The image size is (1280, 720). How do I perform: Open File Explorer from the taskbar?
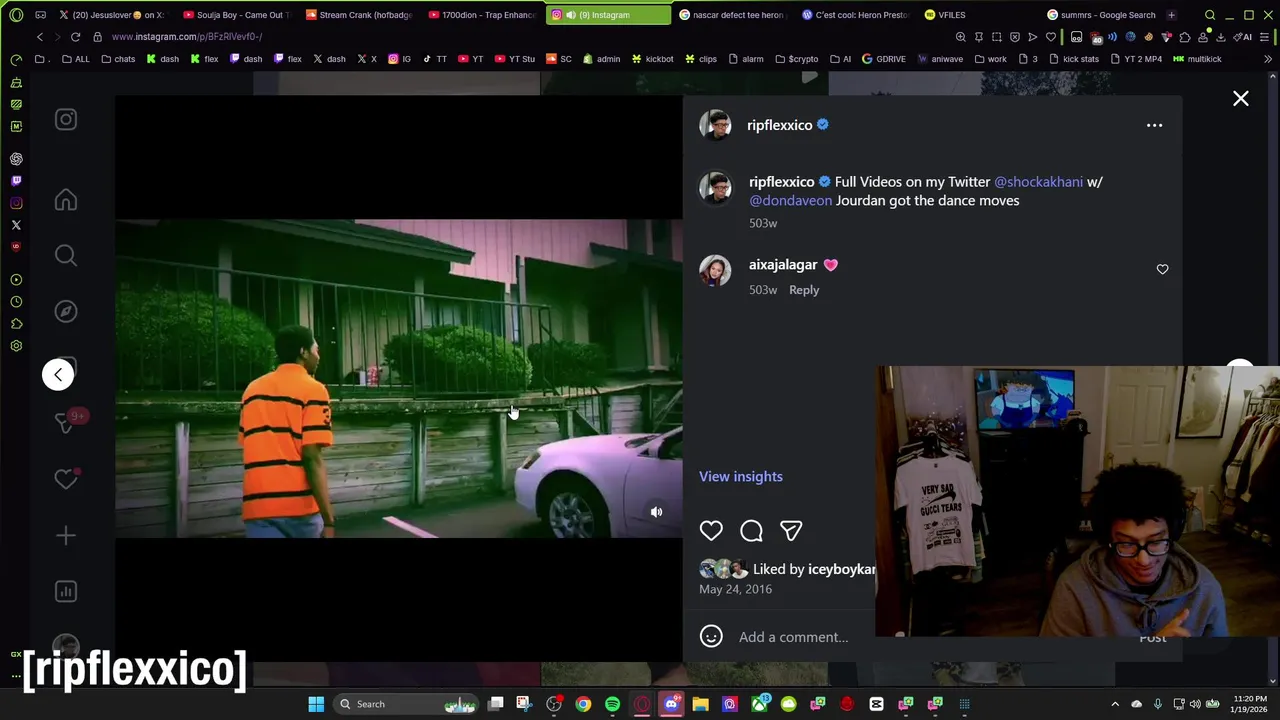(700, 704)
